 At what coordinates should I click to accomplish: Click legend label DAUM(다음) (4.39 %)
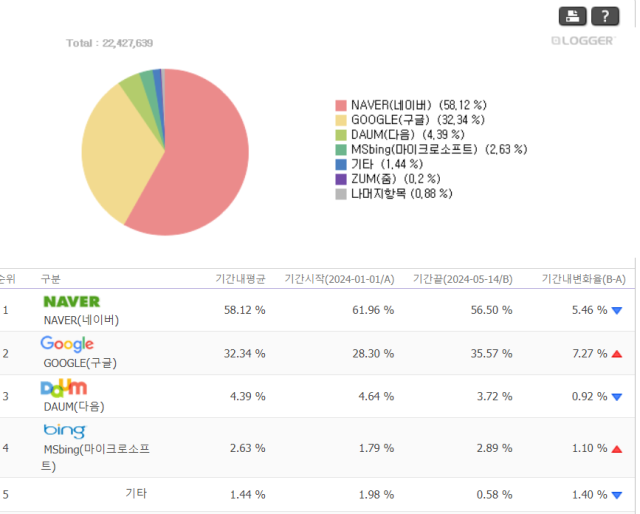408,135
